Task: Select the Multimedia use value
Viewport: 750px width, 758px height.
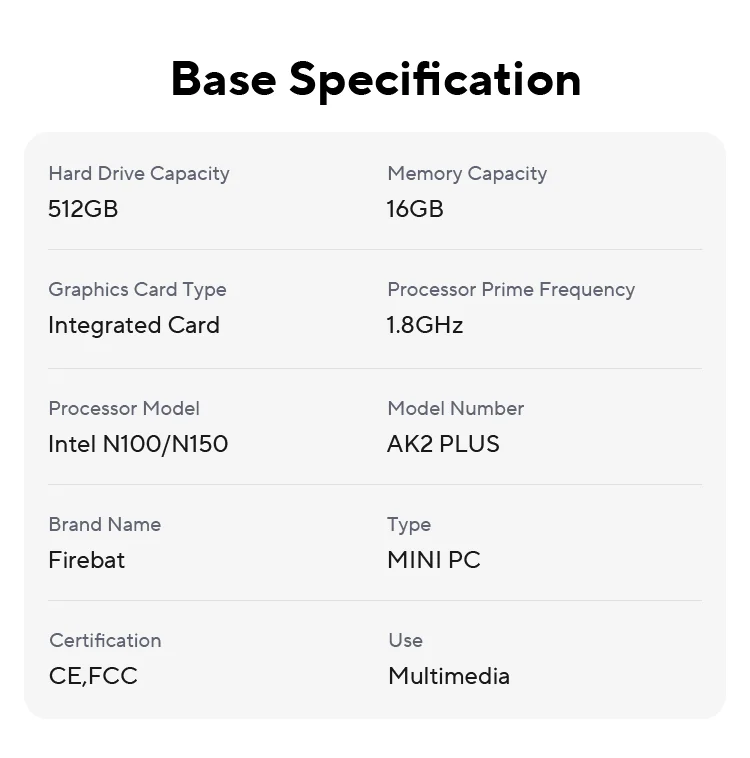Action: (x=449, y=676)
